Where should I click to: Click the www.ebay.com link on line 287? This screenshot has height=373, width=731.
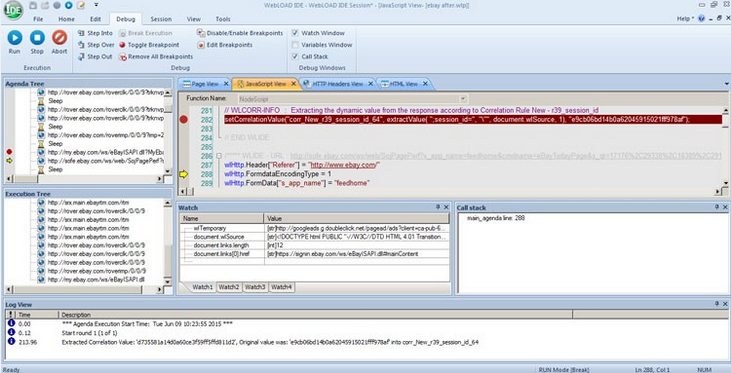[x=345, y=165]
